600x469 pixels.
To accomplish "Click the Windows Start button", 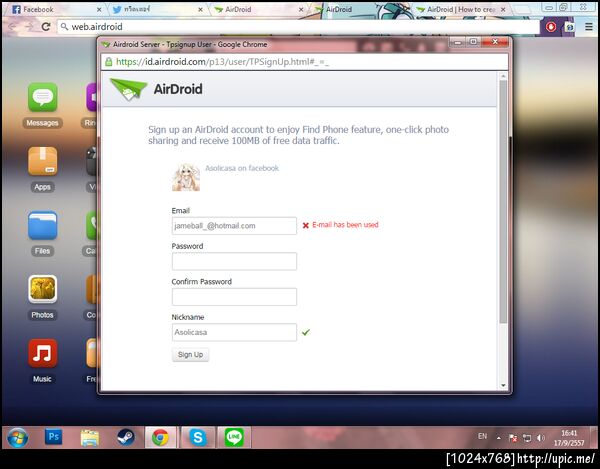I will [17, 437].
